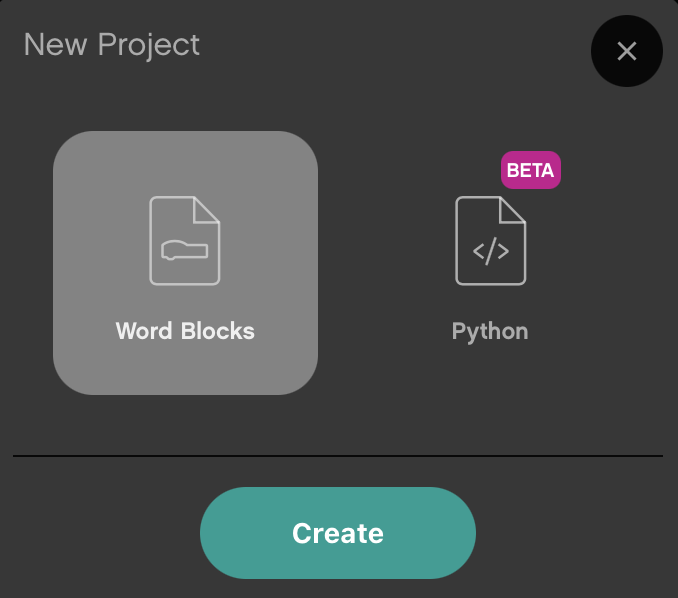Click the Word Blocks file icon
678x598 pixels.
(185, 240)
